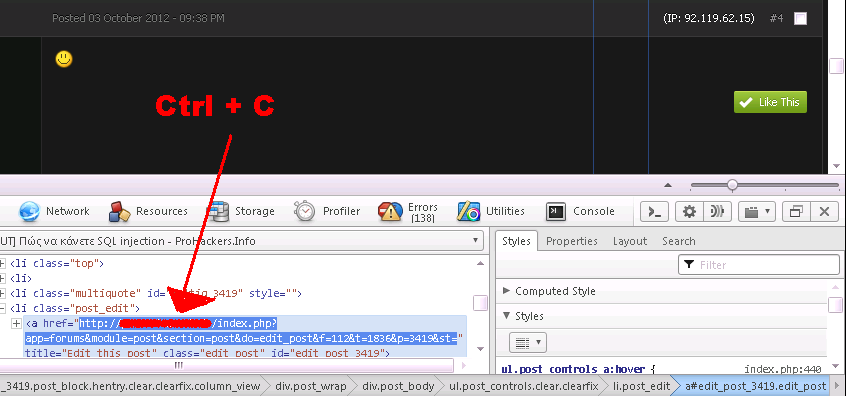This screenshot has height=396, width=846.
Task: Select li.post_edit breadcrumb
Action: pos(642,386)
